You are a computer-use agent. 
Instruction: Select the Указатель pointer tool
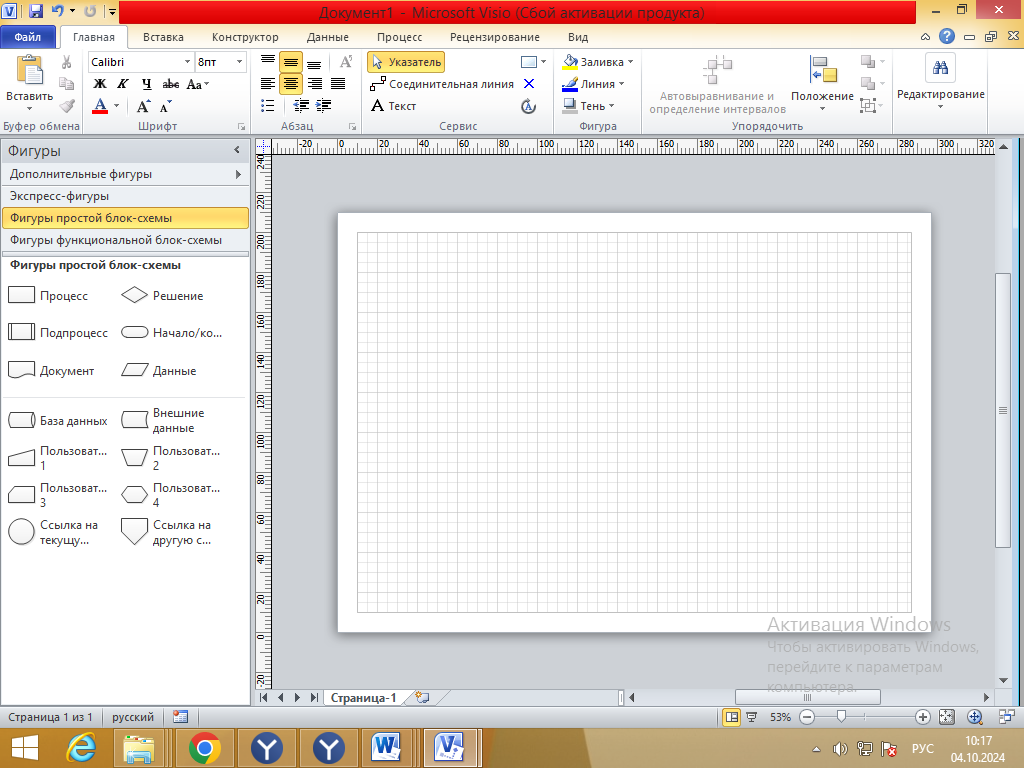coord(406,62)
